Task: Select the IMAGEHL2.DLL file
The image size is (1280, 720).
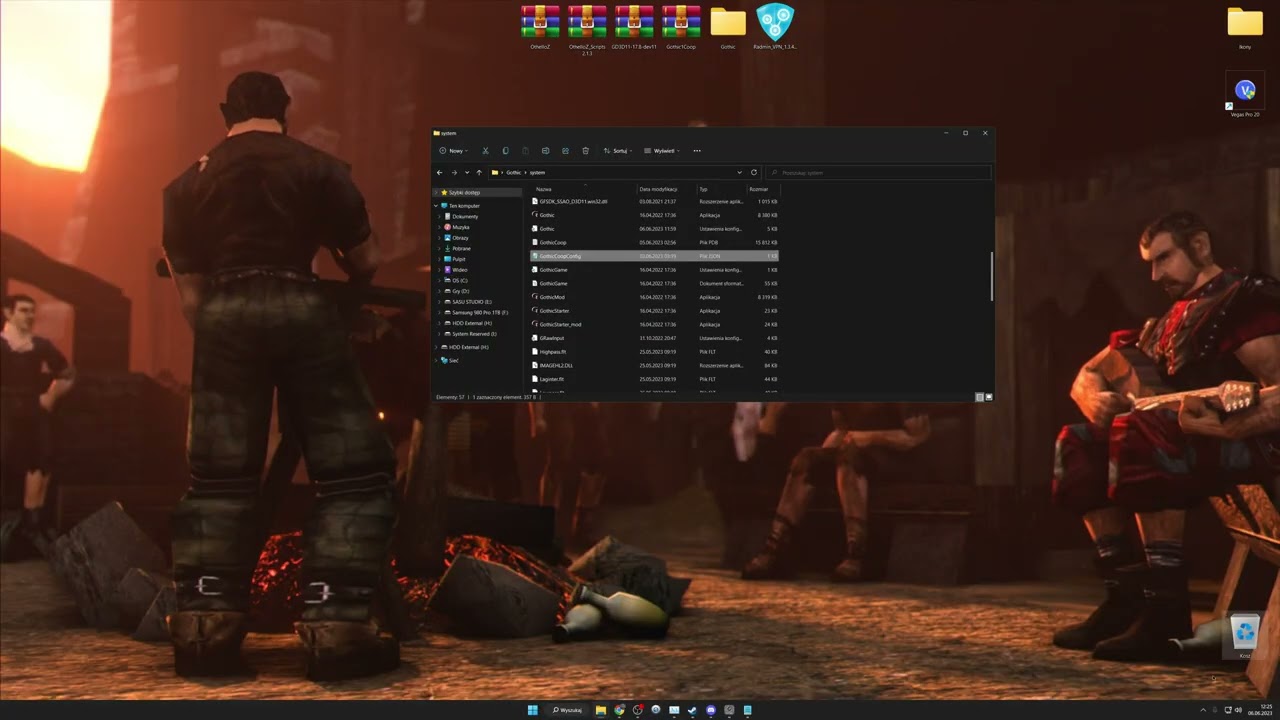Action: pyautogui.click(x=654, y=365)
